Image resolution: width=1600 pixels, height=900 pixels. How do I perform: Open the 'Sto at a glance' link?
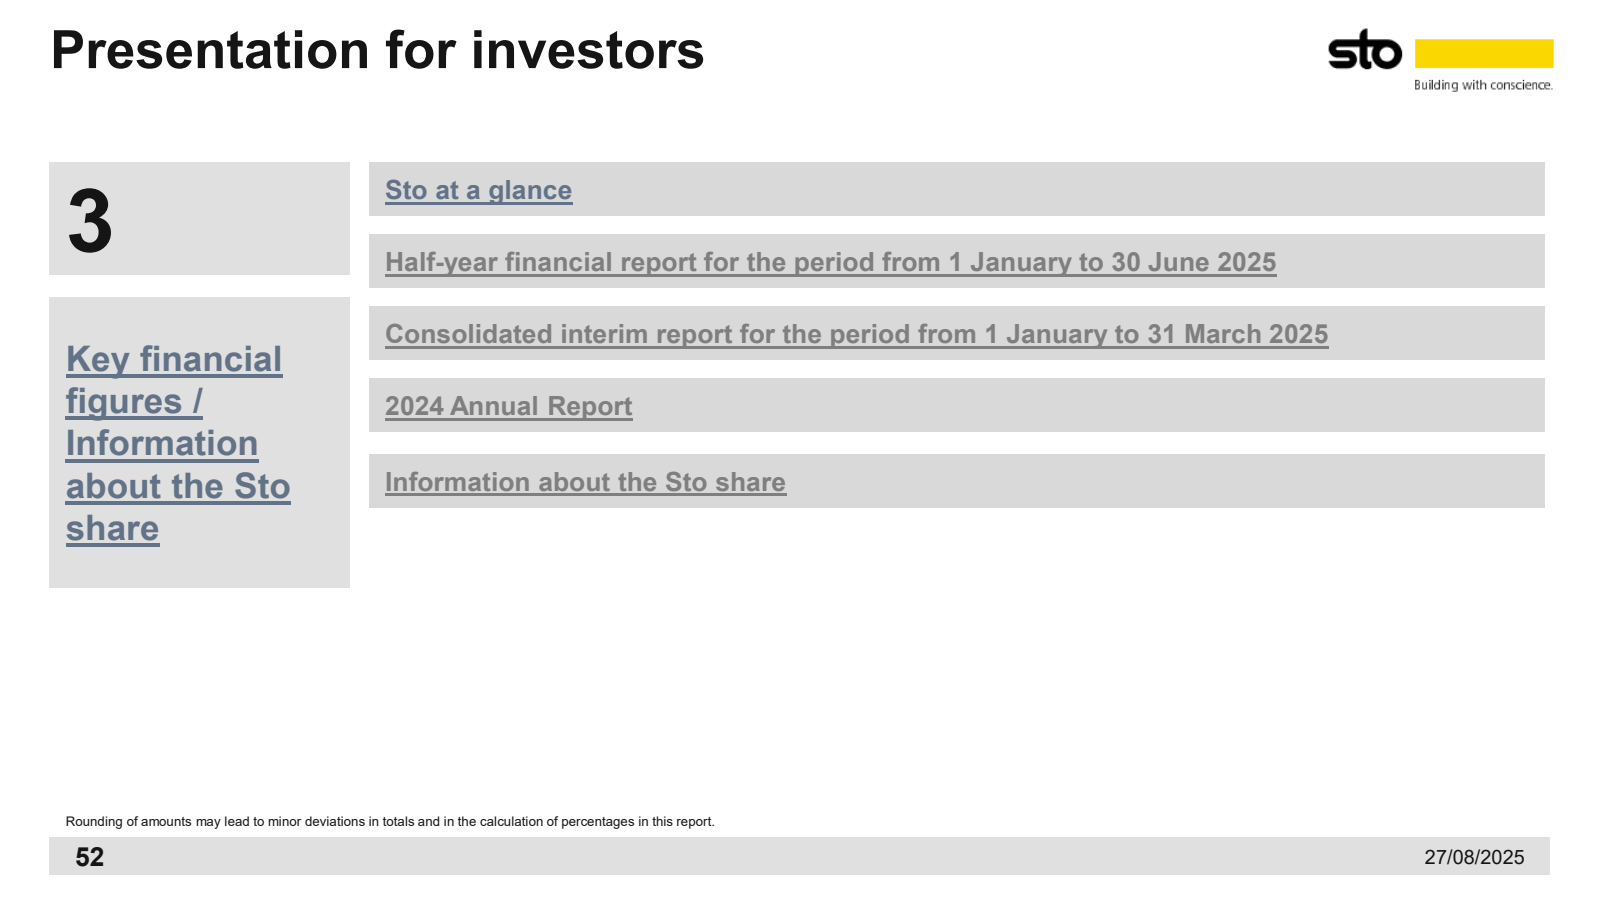478,190
